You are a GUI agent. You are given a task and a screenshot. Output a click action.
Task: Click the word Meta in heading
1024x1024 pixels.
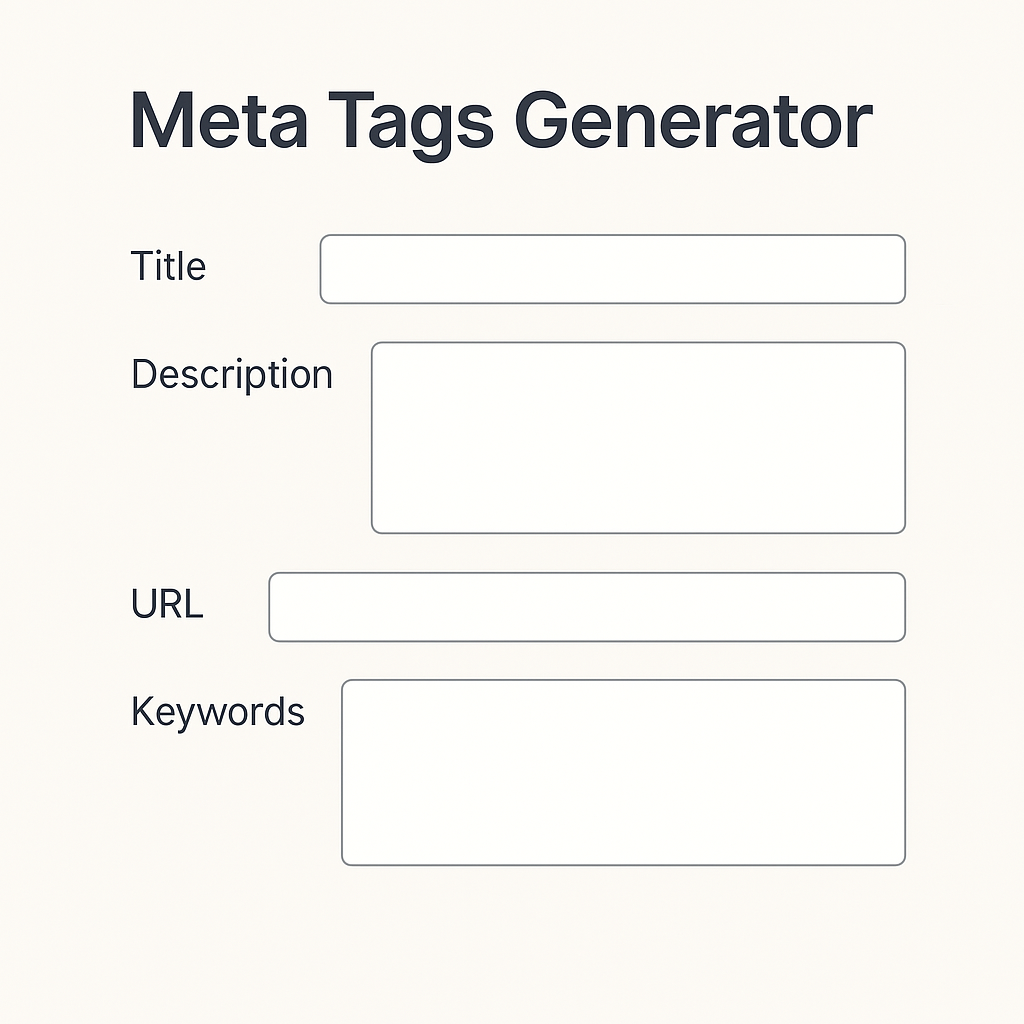pos(219,121)
